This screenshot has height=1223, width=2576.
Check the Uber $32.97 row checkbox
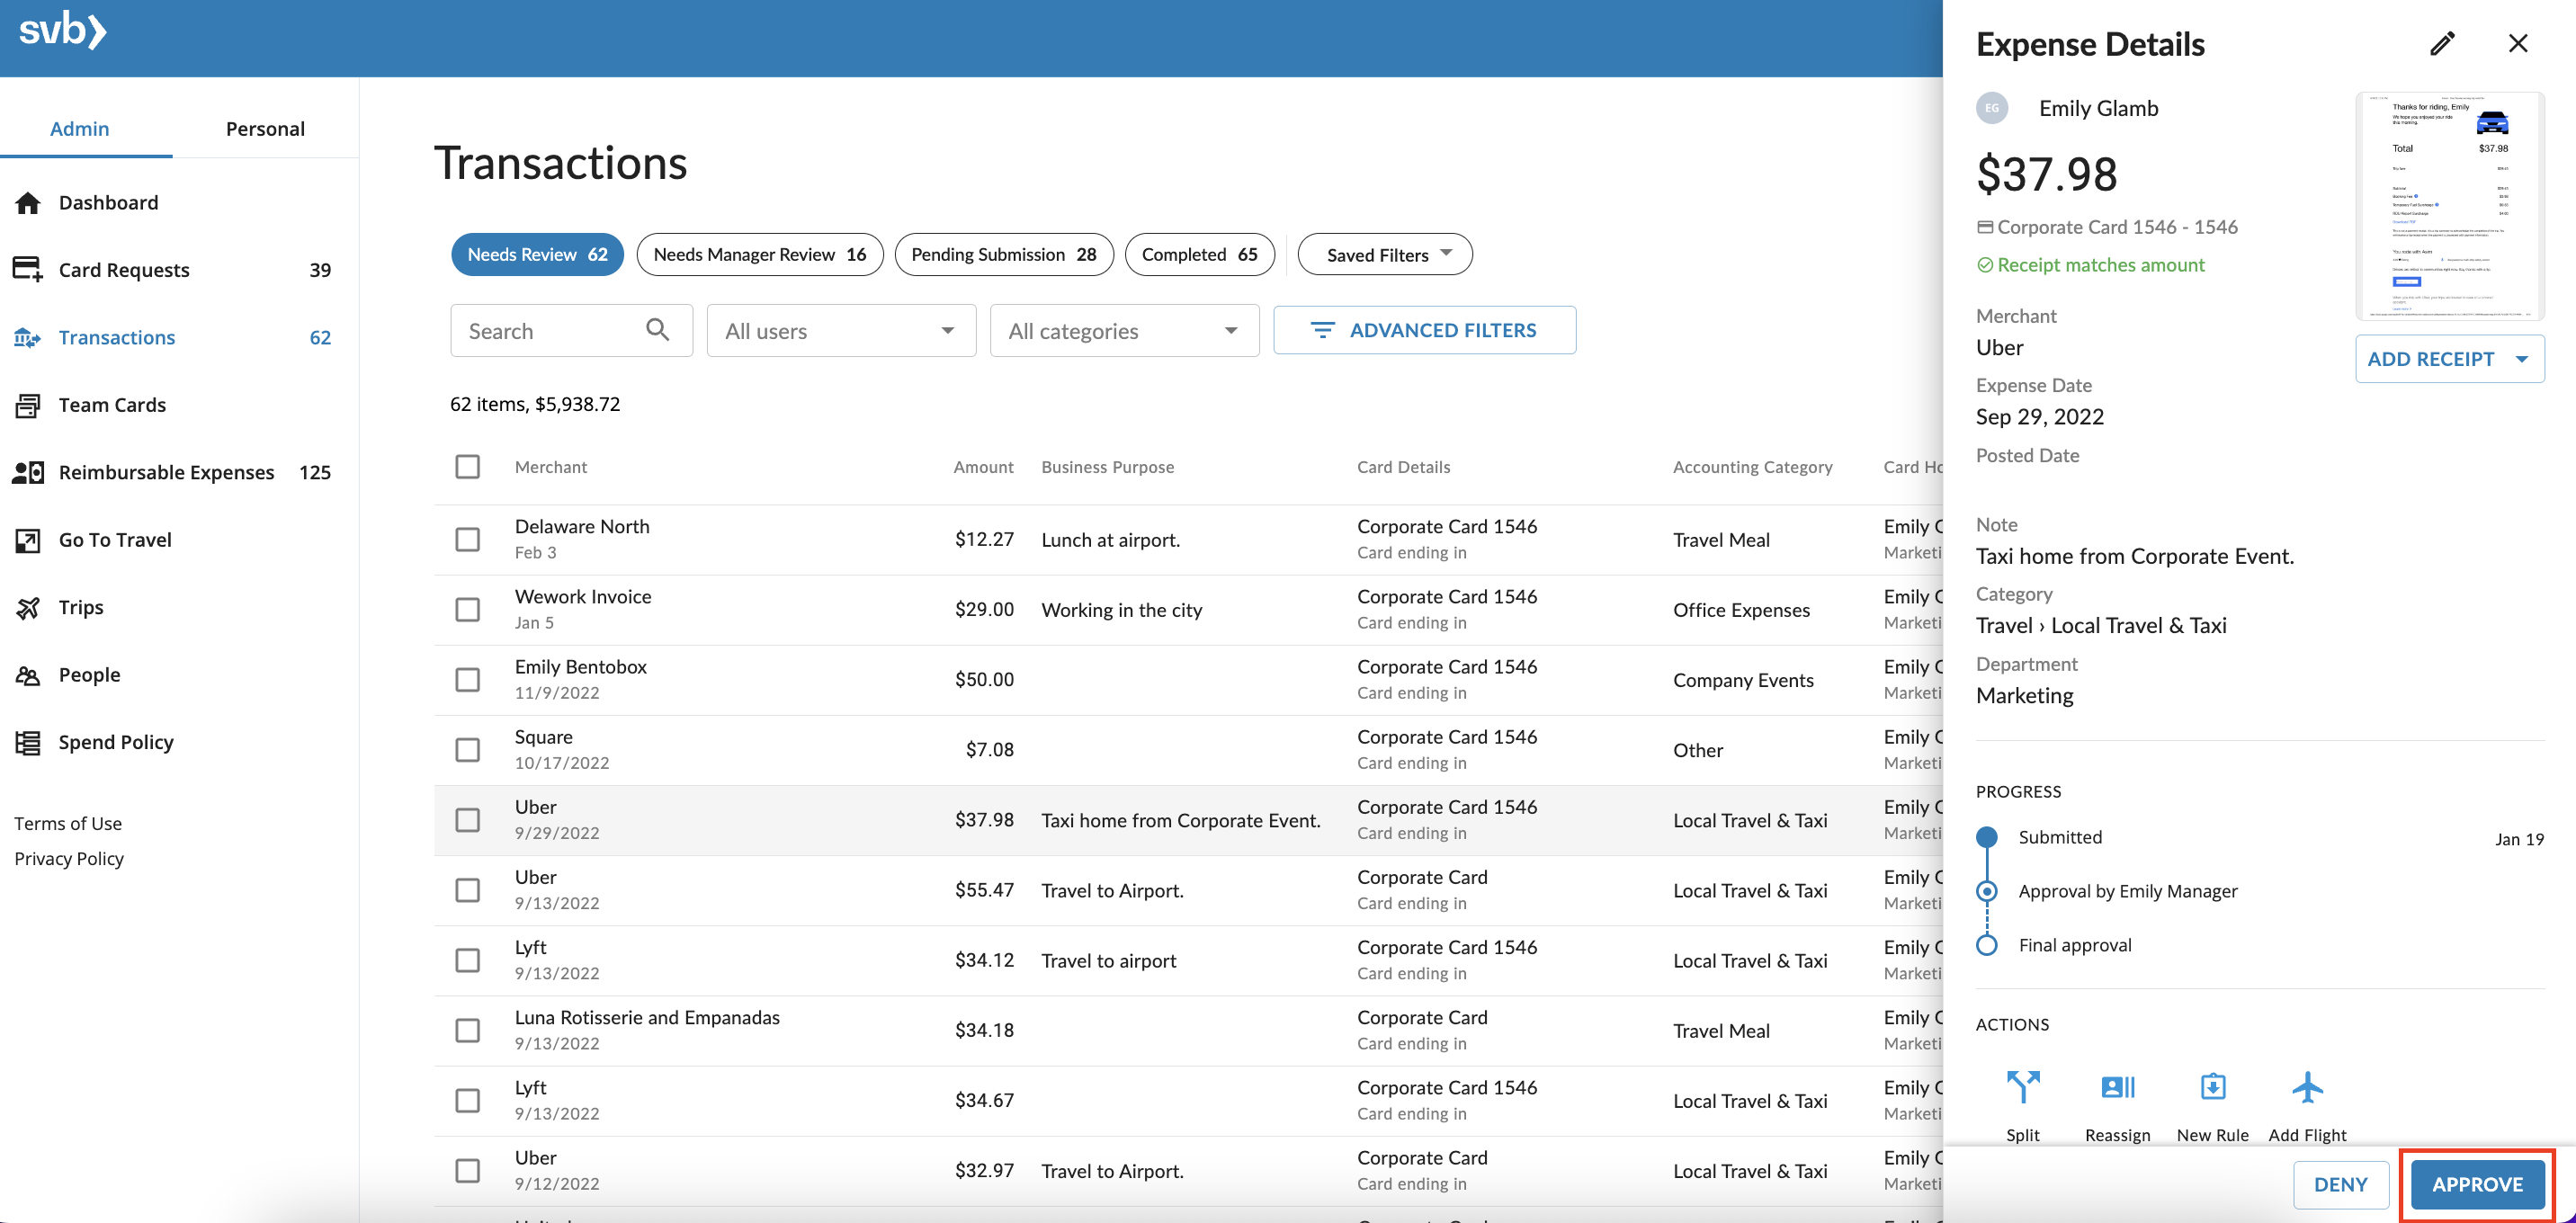tap(467, 1171)
